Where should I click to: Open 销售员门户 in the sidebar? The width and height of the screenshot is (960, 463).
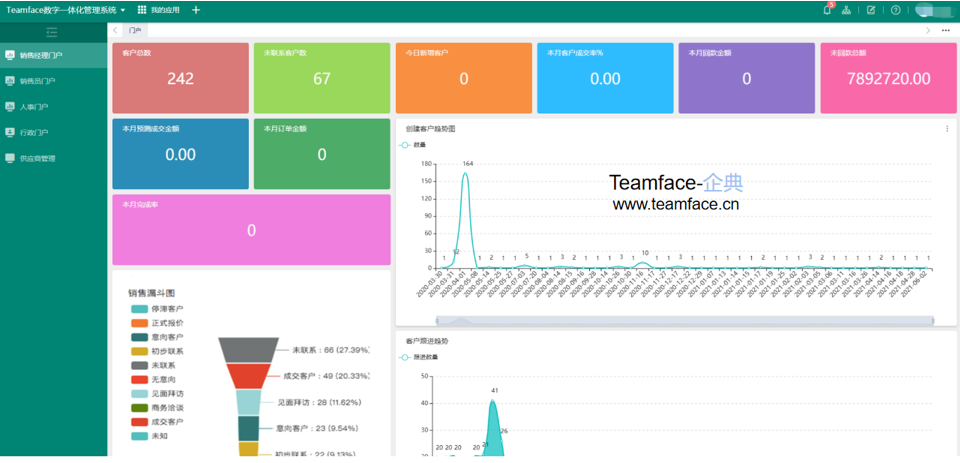(x=53, y=81)
